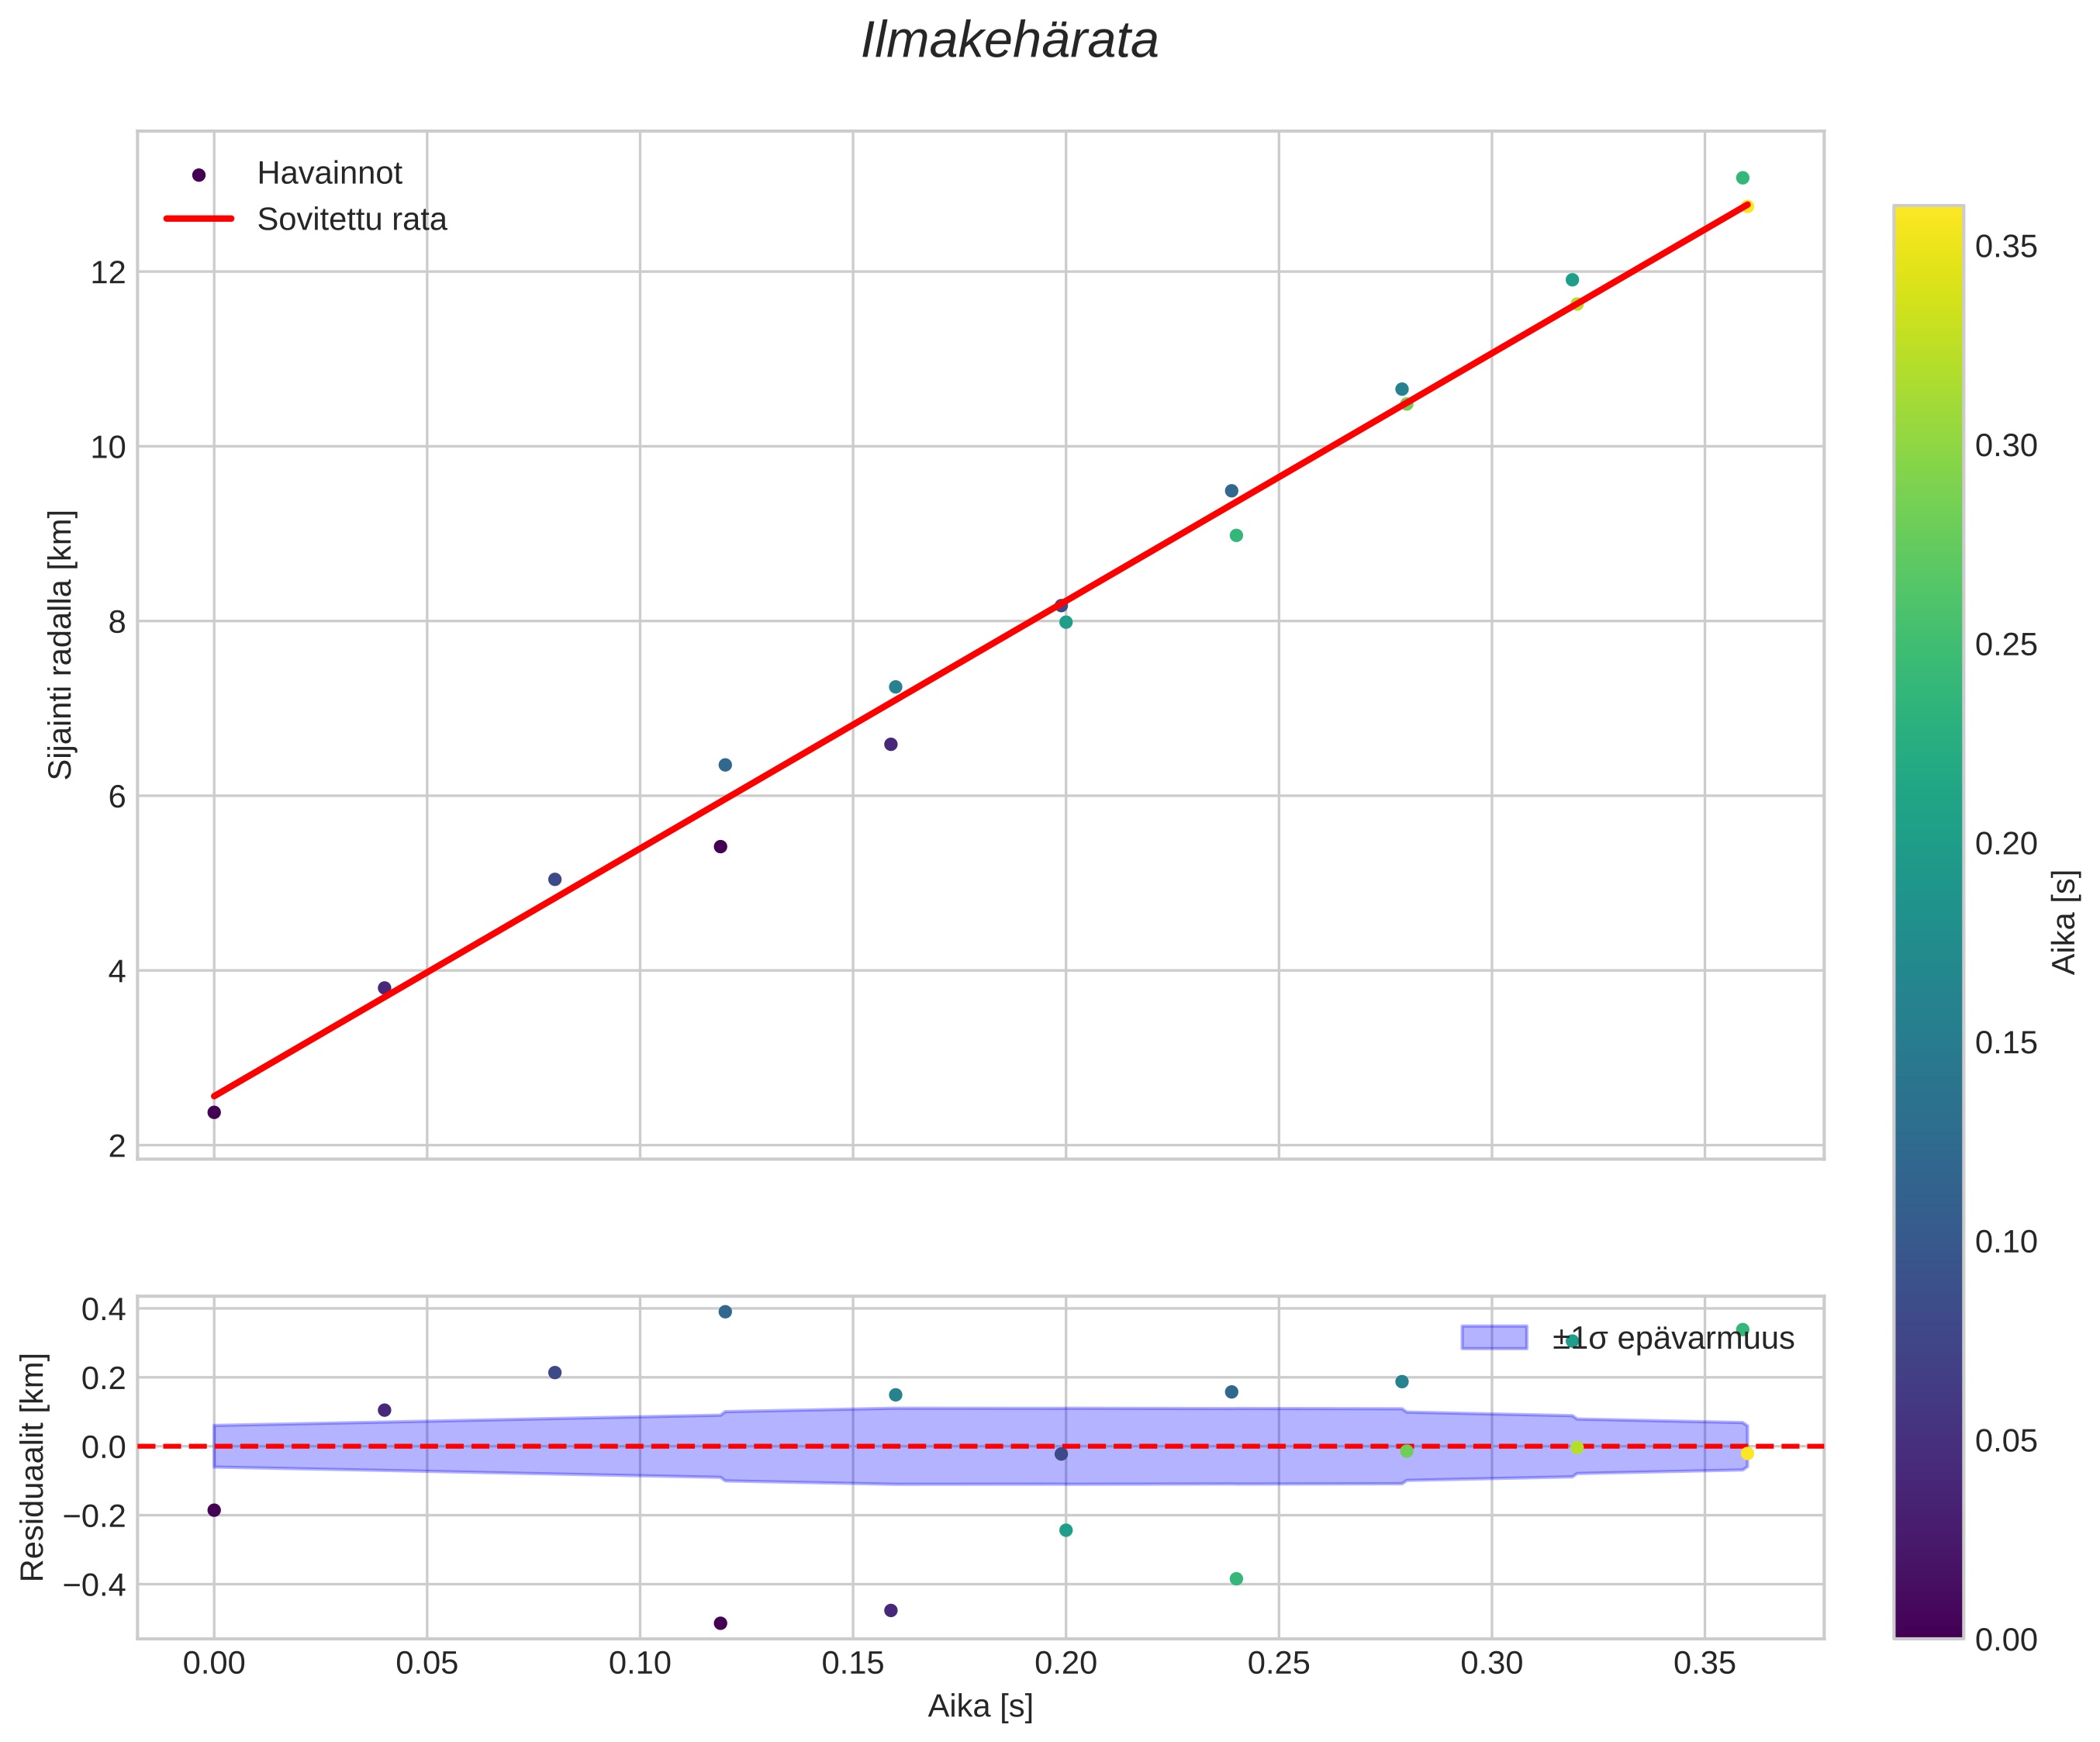Click the yellow data point at the fitted line end
2100x1742 pixels.
click(x=1747, y=206)
